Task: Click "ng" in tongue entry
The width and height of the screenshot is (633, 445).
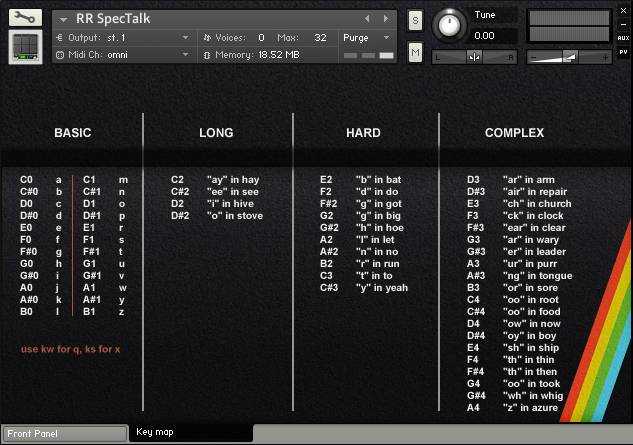Action: 537,276
